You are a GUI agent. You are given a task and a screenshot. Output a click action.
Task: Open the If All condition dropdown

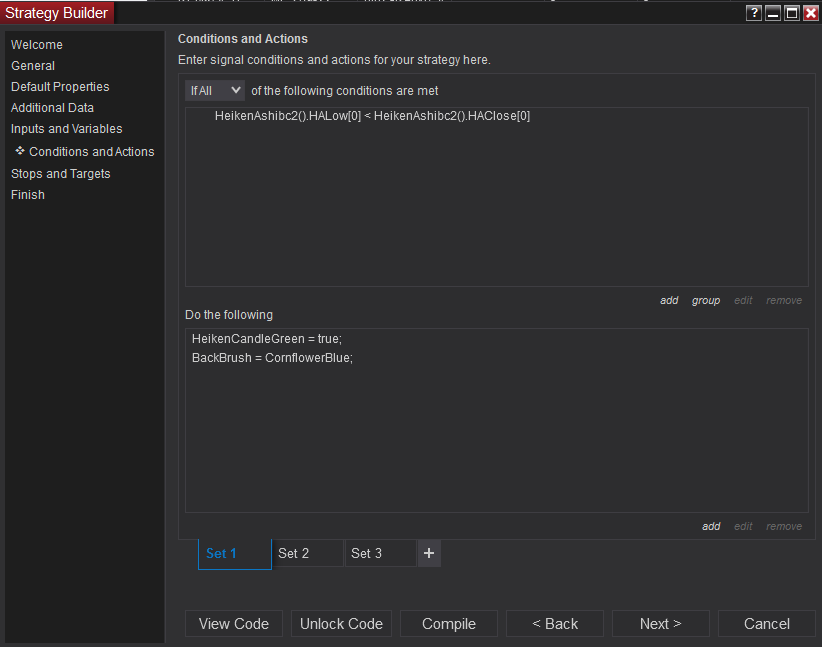pyautogui.click(x=215, y=91)
